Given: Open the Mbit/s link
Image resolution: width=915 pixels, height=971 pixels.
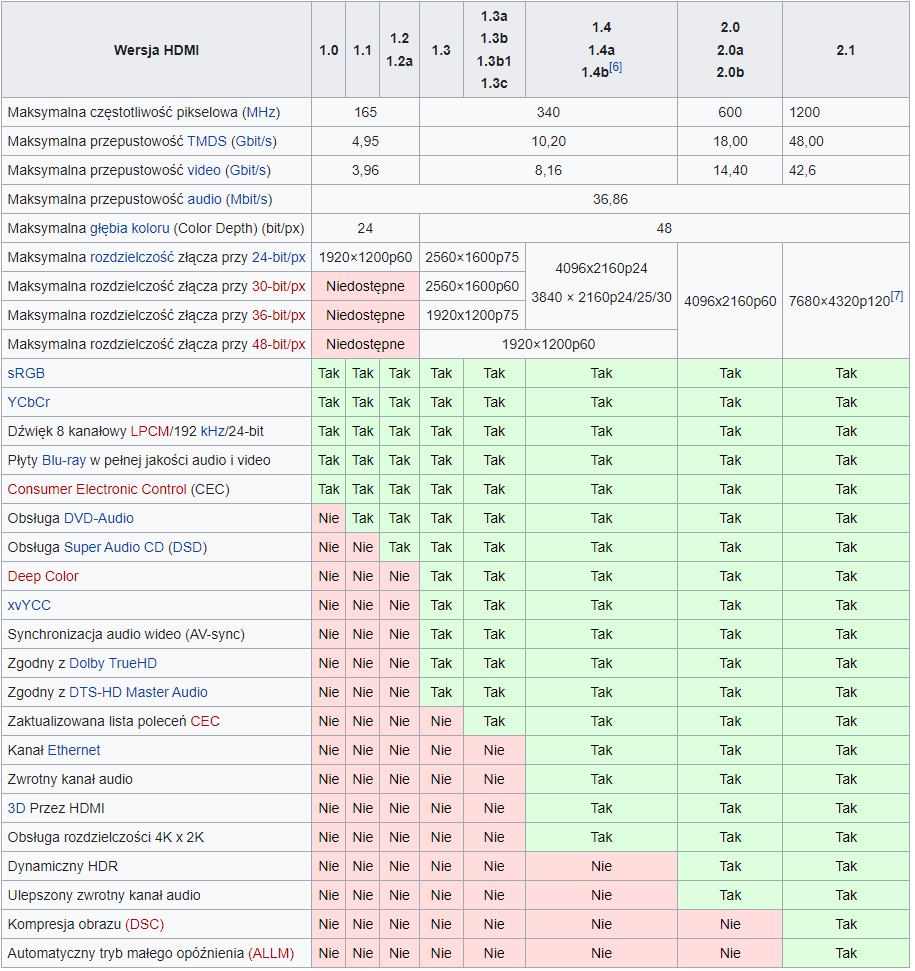Looking at the screenshot, I should coord(249,200).
